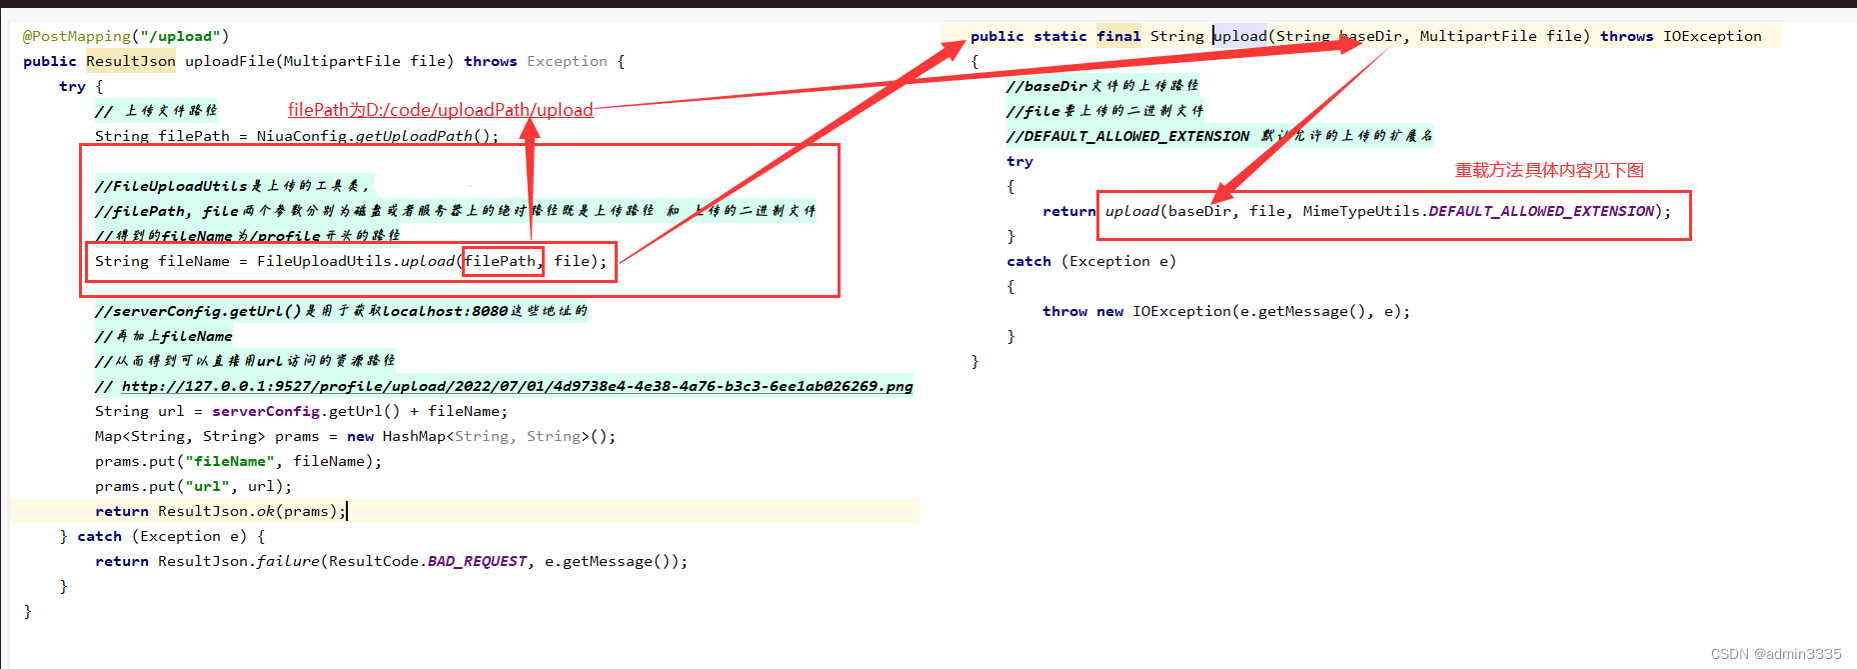Click the '//从而得到可以直接用url访问的资源路径' comment
Image resolution: width=1857 pixels, height=669 pixels.
pos(245,361)
